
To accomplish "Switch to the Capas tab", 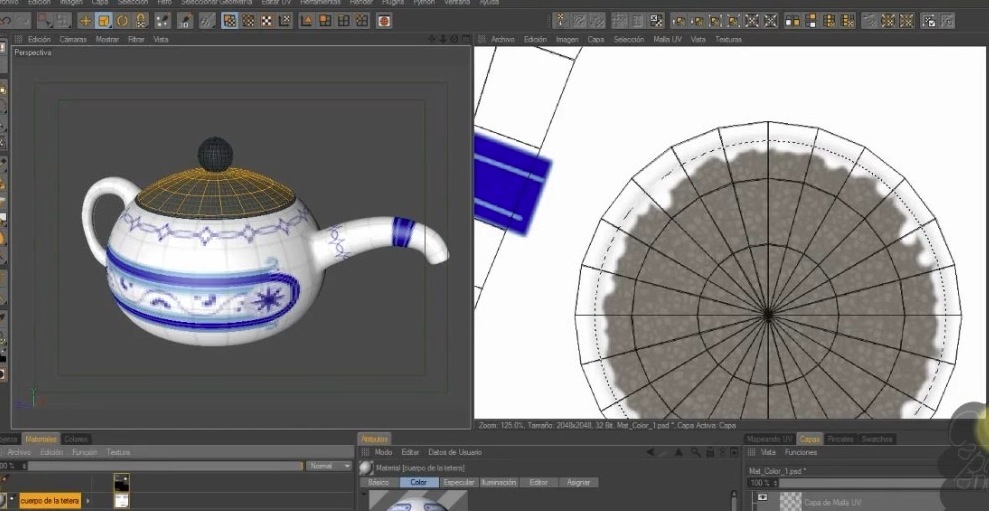I will click(x=810, y=439).
